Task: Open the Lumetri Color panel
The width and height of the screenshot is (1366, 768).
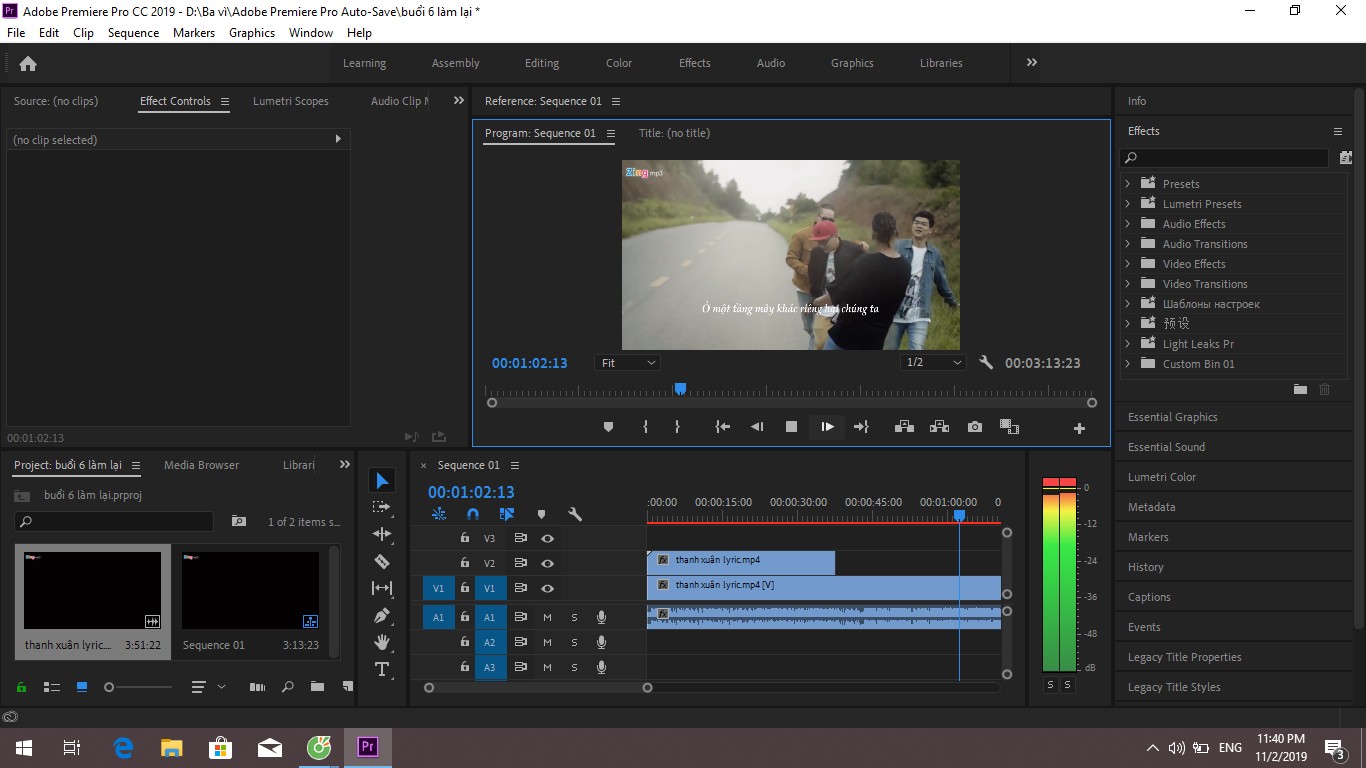Action: click(x=1162, y=477)
